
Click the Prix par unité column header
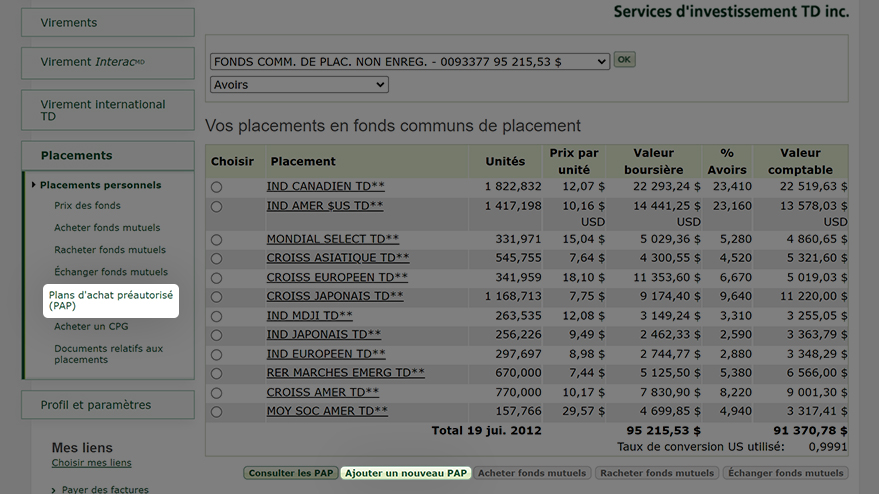[x=574, y=161]
